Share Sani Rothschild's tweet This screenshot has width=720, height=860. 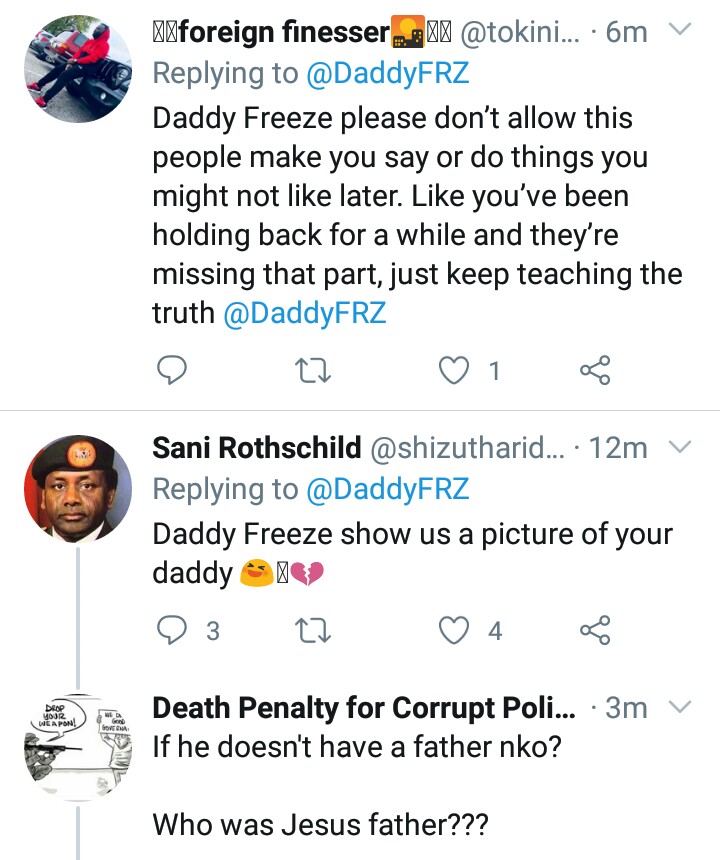click(594, 630)
